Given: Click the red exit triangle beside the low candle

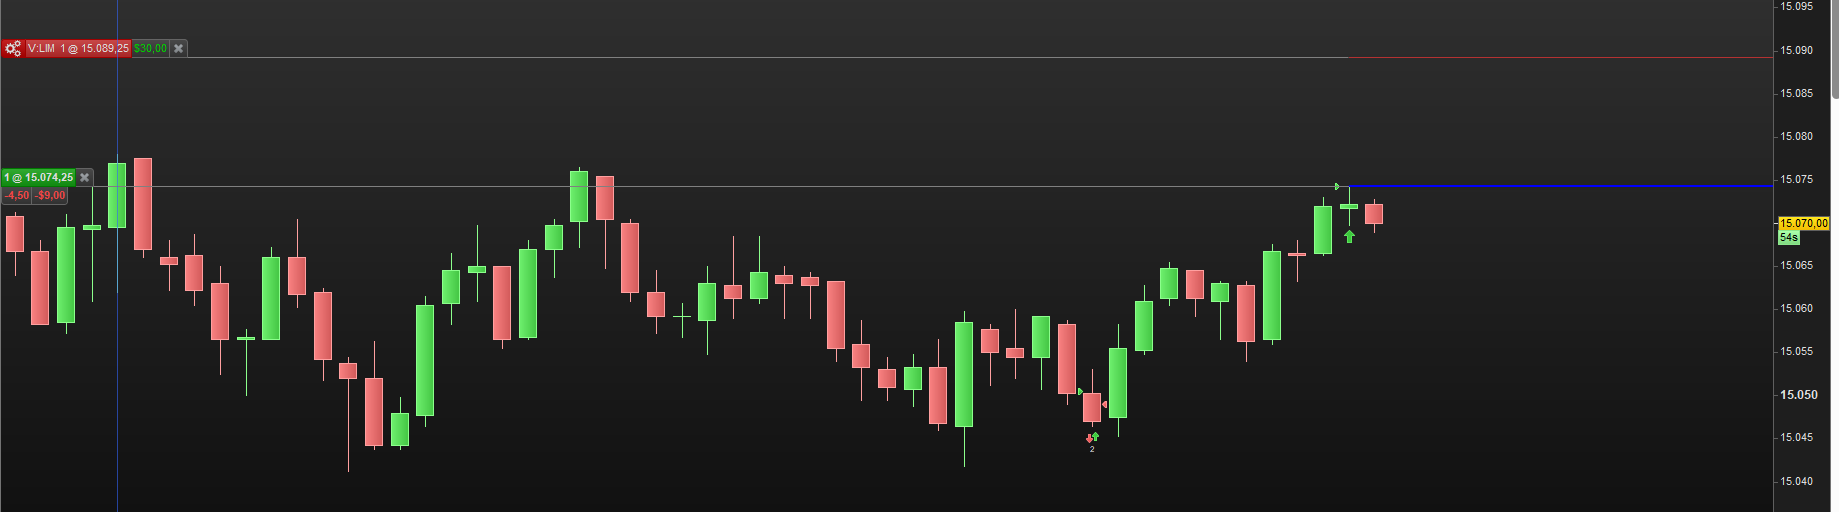Looking at the screenshot, I should [x=1104, y=405].
